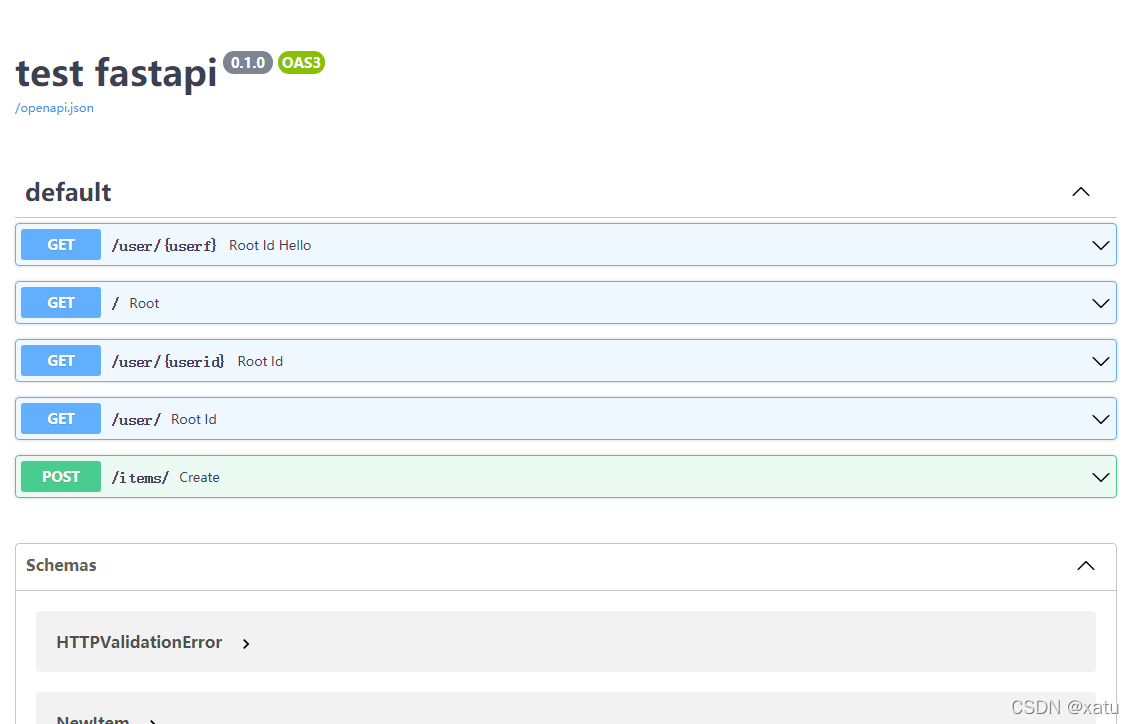Viewport: 1134px width, 724px height.
Task: Click the GET badge for /user/{userid}
Action: [x=61, y=360]
